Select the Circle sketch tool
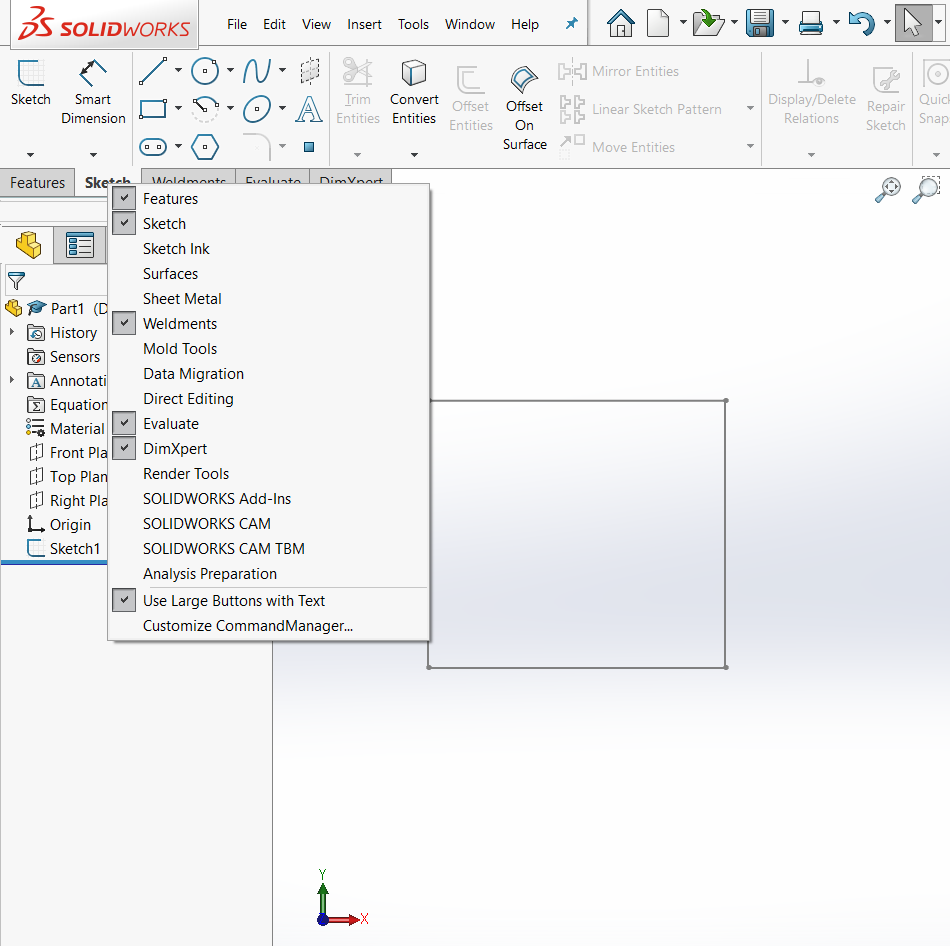Image resolution: width=950 pixels, height=946 pixels. (x=205, y=72)
